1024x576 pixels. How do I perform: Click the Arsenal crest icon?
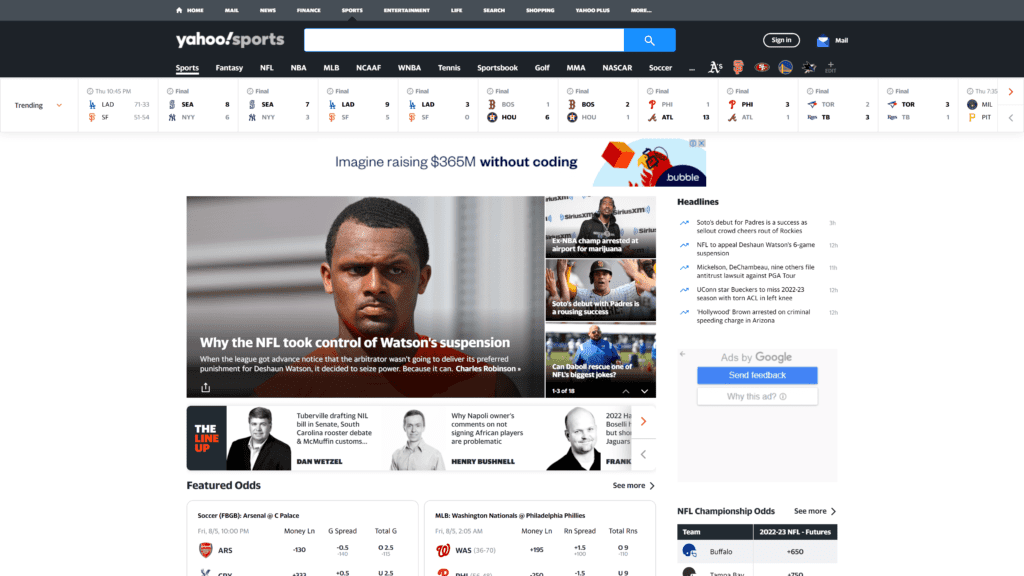206,550
